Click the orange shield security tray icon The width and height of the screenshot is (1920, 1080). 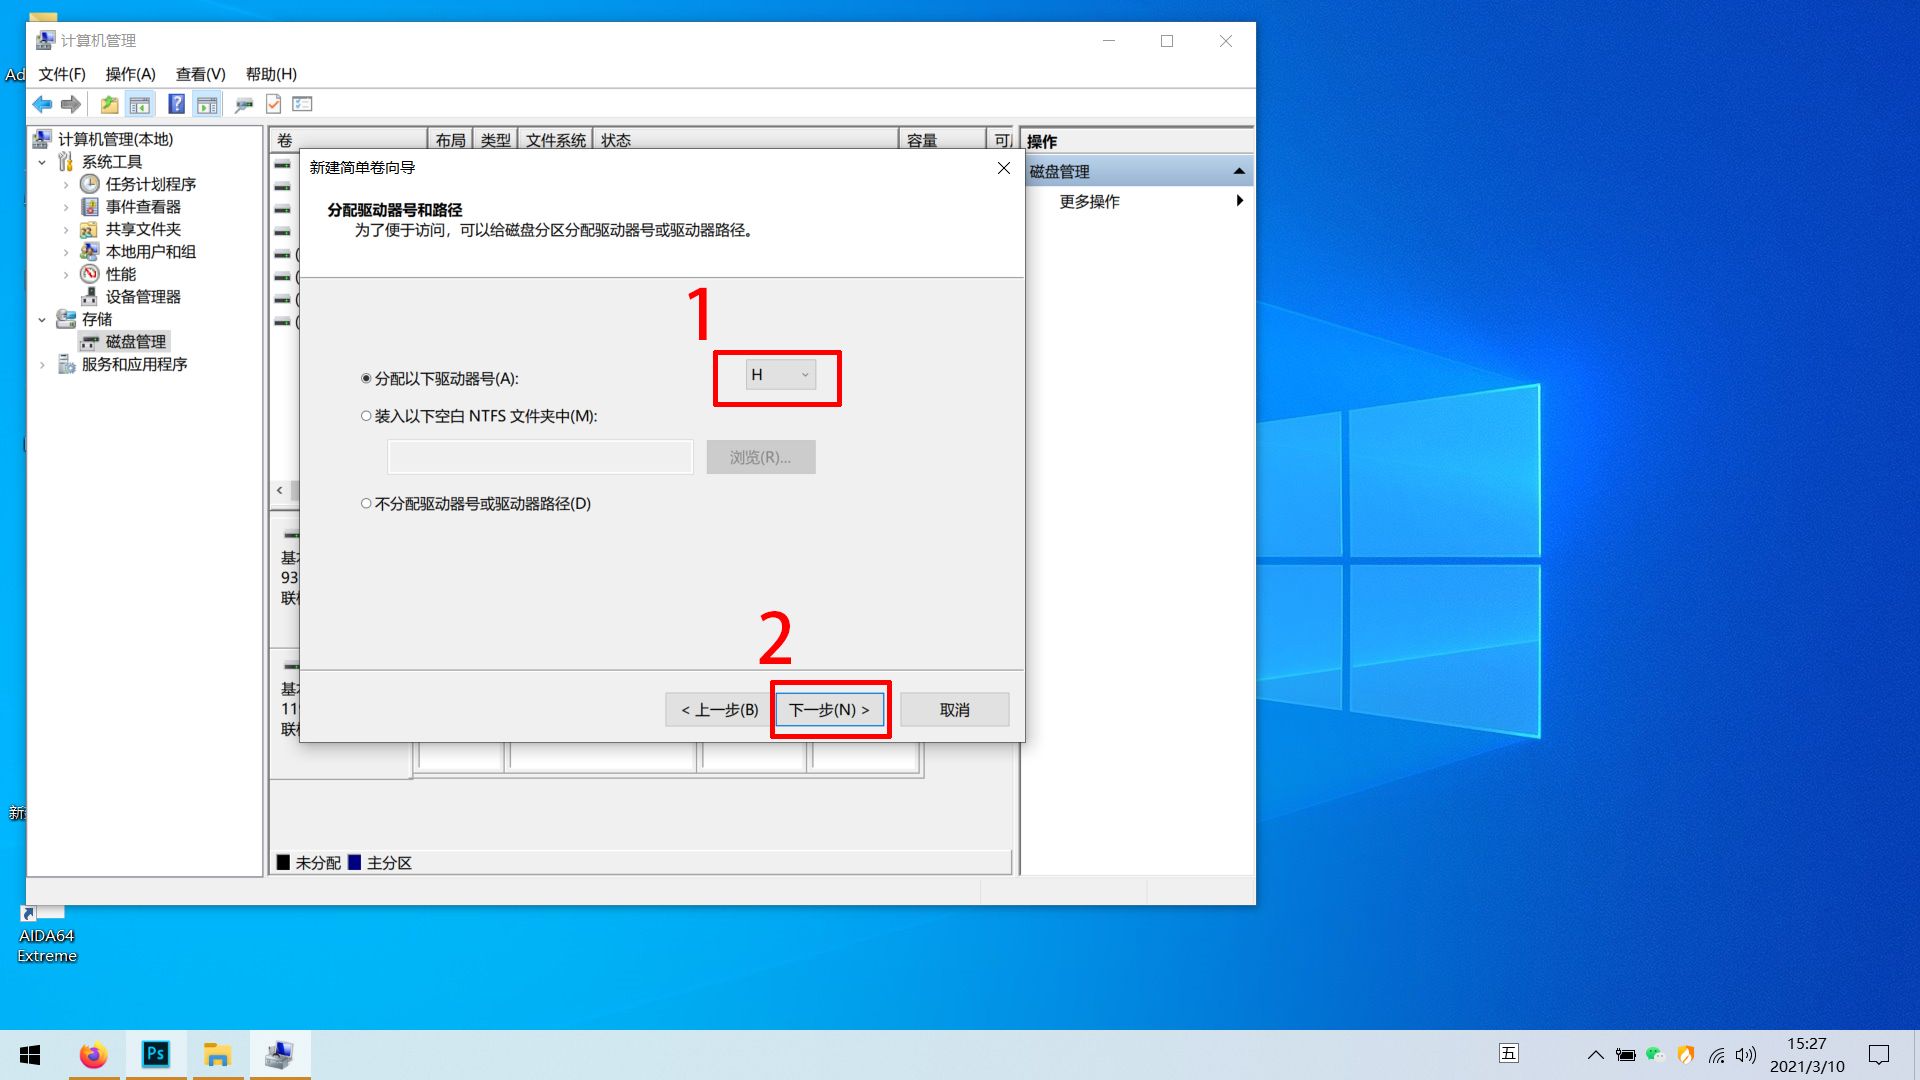1686,1055
